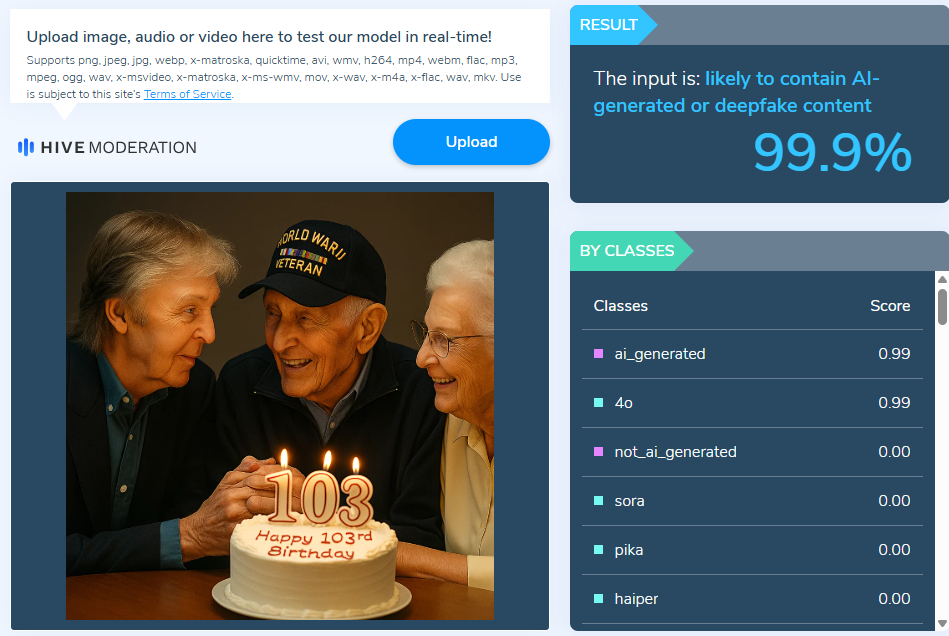Image resolution: width=949 pixels, height=636 pixels.
Task: Select the ai_generated class row
Action: pos(752,354)
